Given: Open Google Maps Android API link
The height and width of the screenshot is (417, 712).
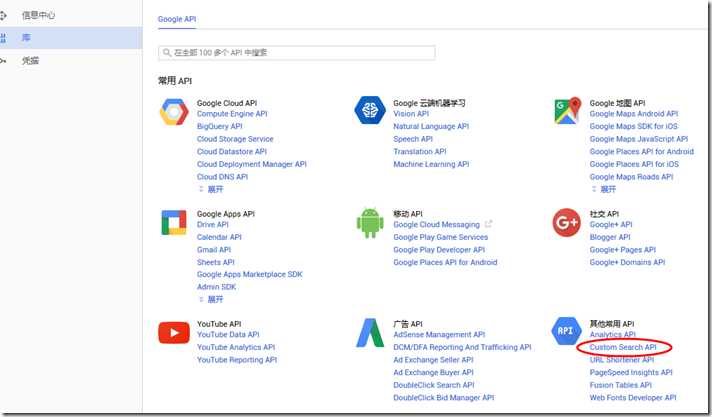Looking at the screenshot, I should (634, 114).
